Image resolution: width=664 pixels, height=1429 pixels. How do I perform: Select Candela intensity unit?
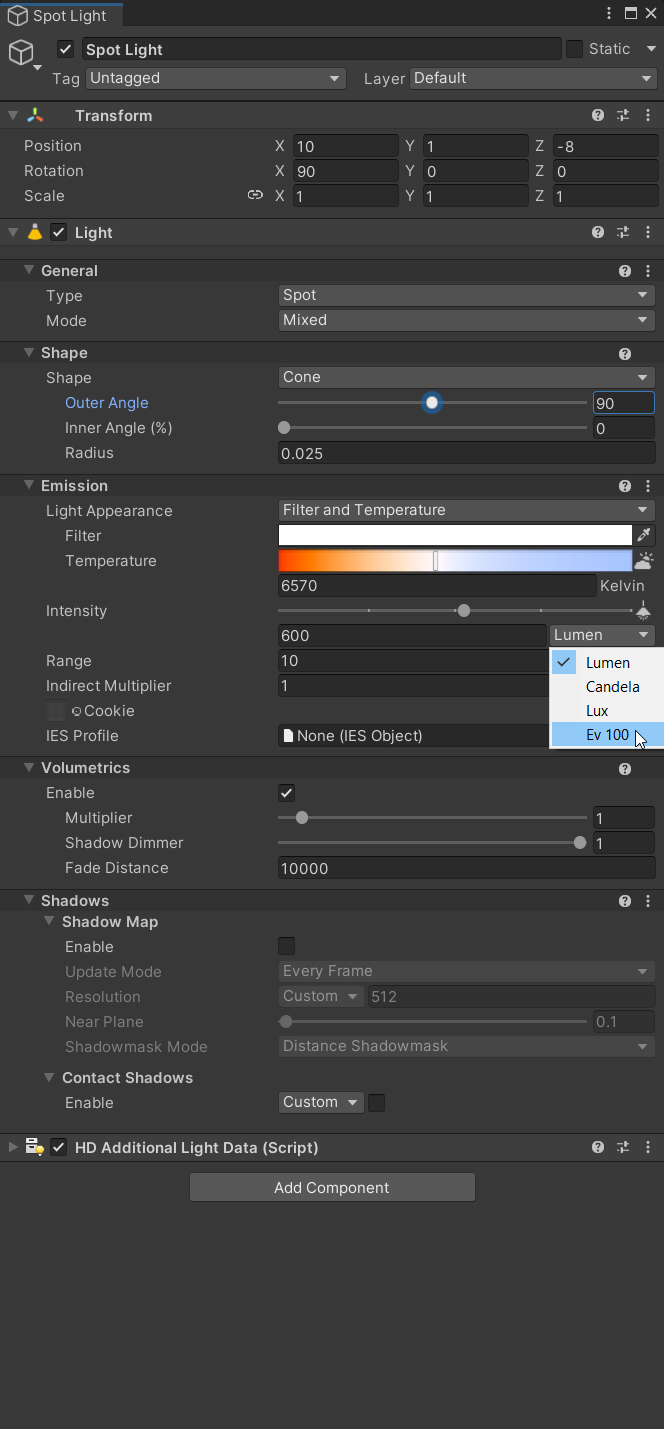coord(607,687)
